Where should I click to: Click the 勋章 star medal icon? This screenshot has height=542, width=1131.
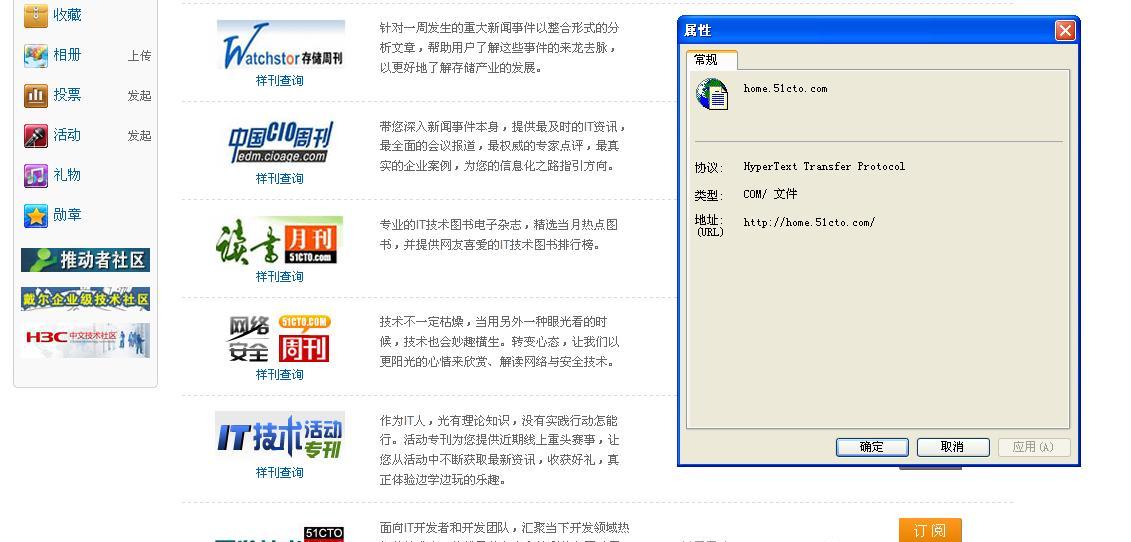pyautogui.click(x=35, y=215)
